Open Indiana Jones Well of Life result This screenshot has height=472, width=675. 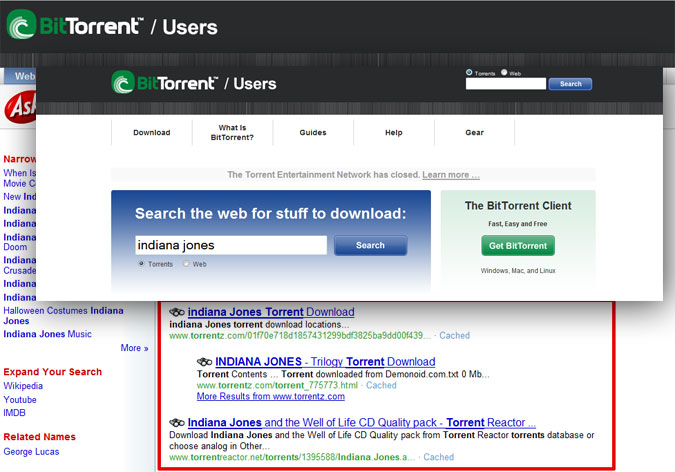click(x=362, y=422)
